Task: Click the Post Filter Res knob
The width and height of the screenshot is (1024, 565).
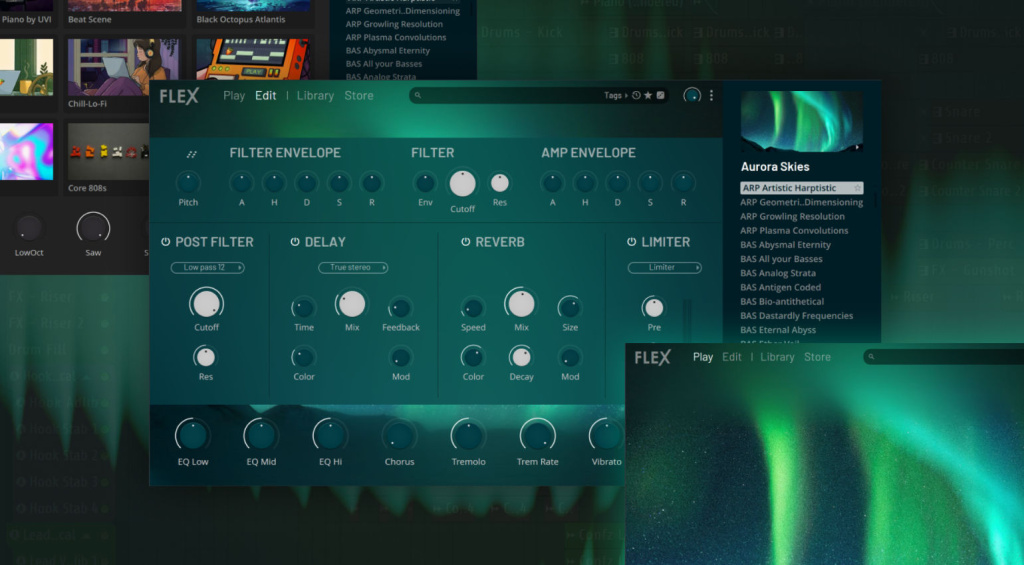Action: click(x=205, y=357)
